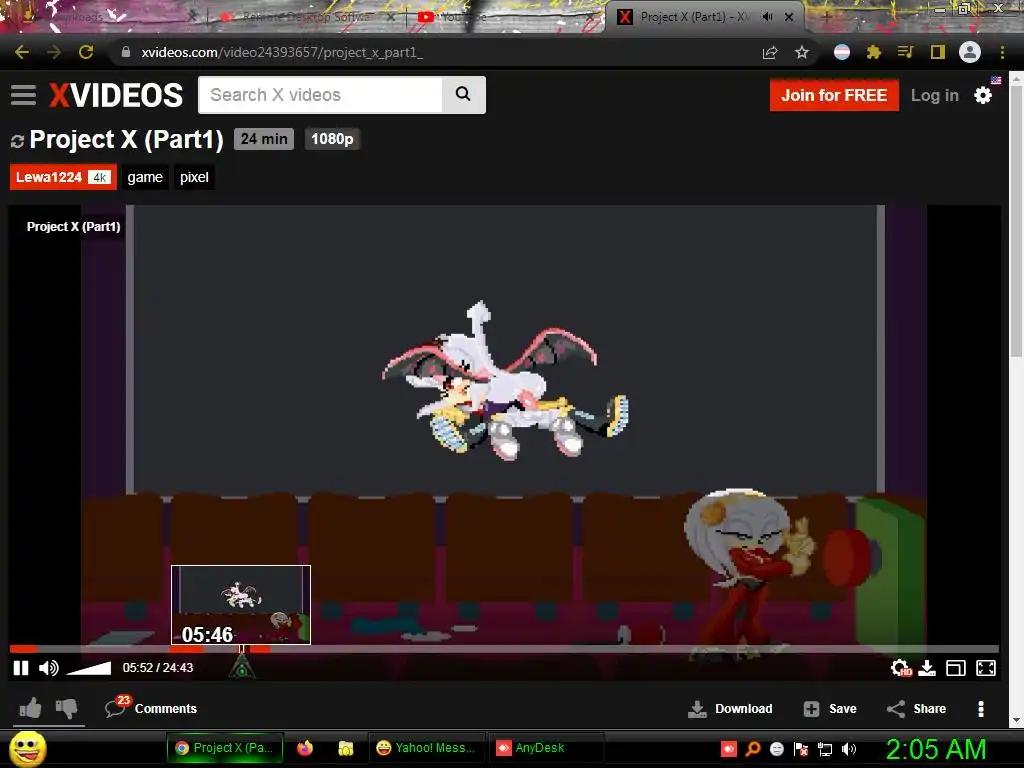1024x768 pixels.
Task: Open the smiley Start button
Action: (27, 748)
